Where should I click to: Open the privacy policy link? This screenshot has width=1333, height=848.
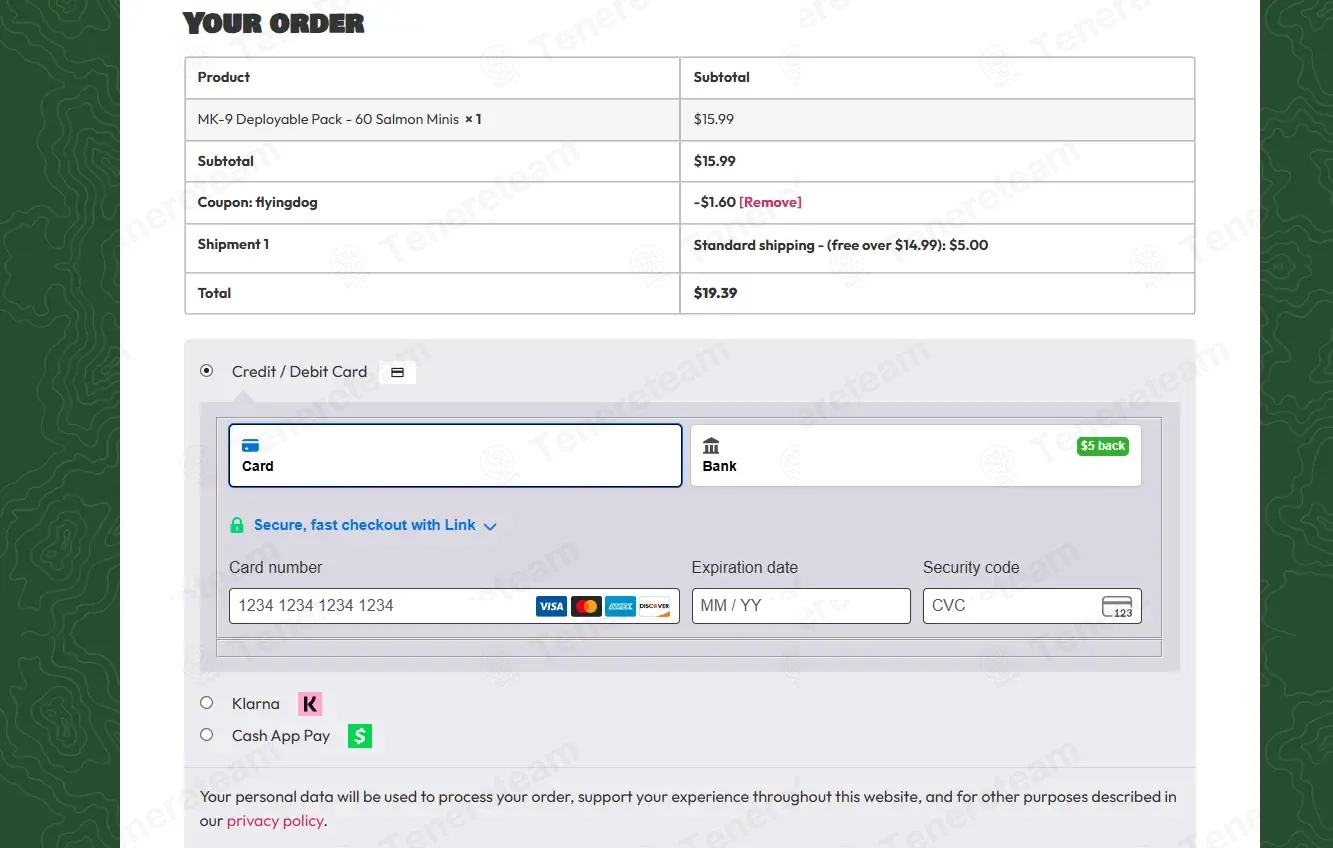coord(275,821)
